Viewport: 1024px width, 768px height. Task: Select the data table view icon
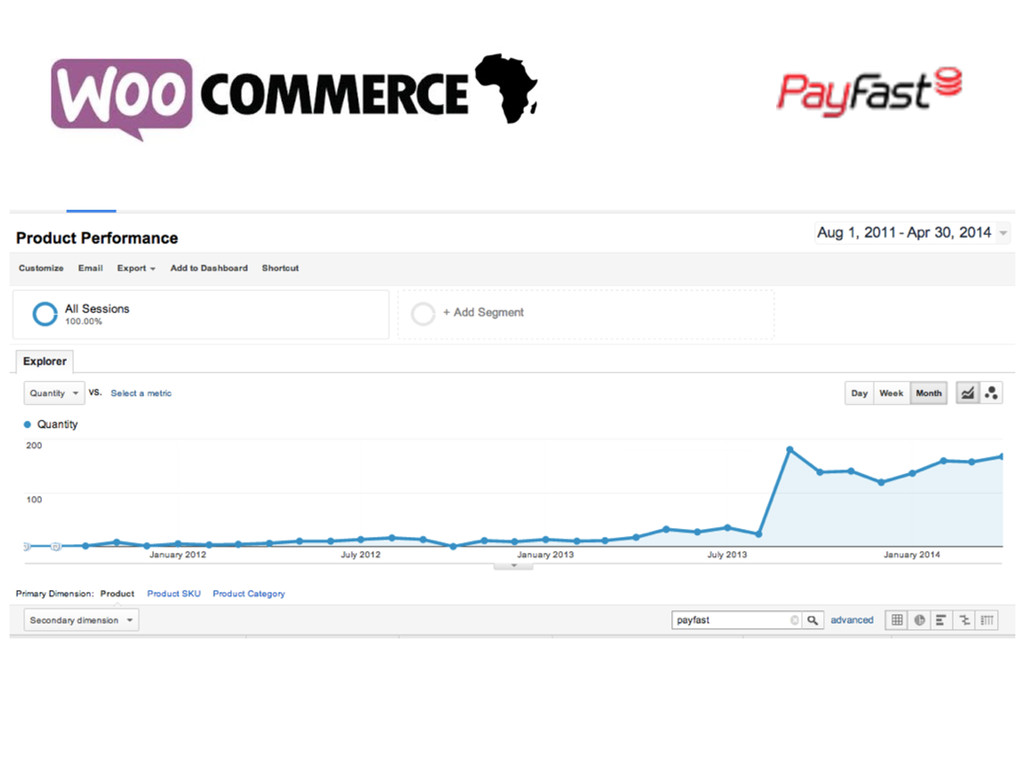(x=897, y=620)
